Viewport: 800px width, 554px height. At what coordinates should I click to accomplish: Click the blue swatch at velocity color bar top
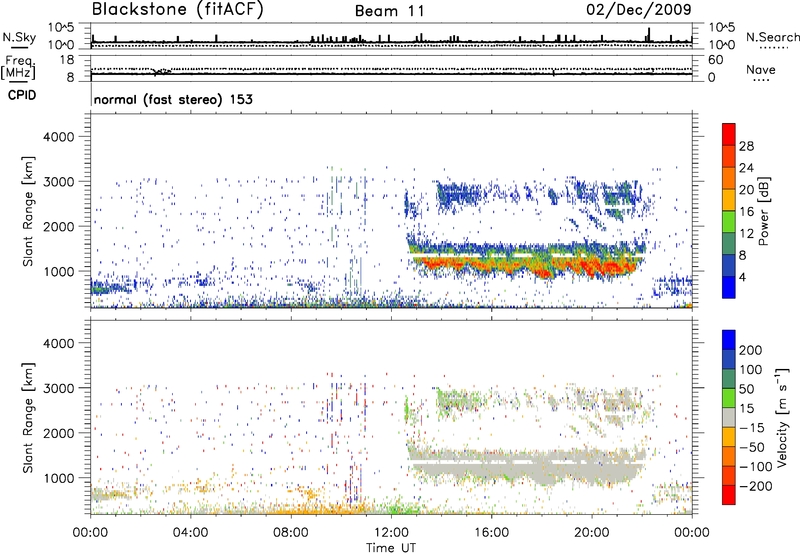pos(729,340)
